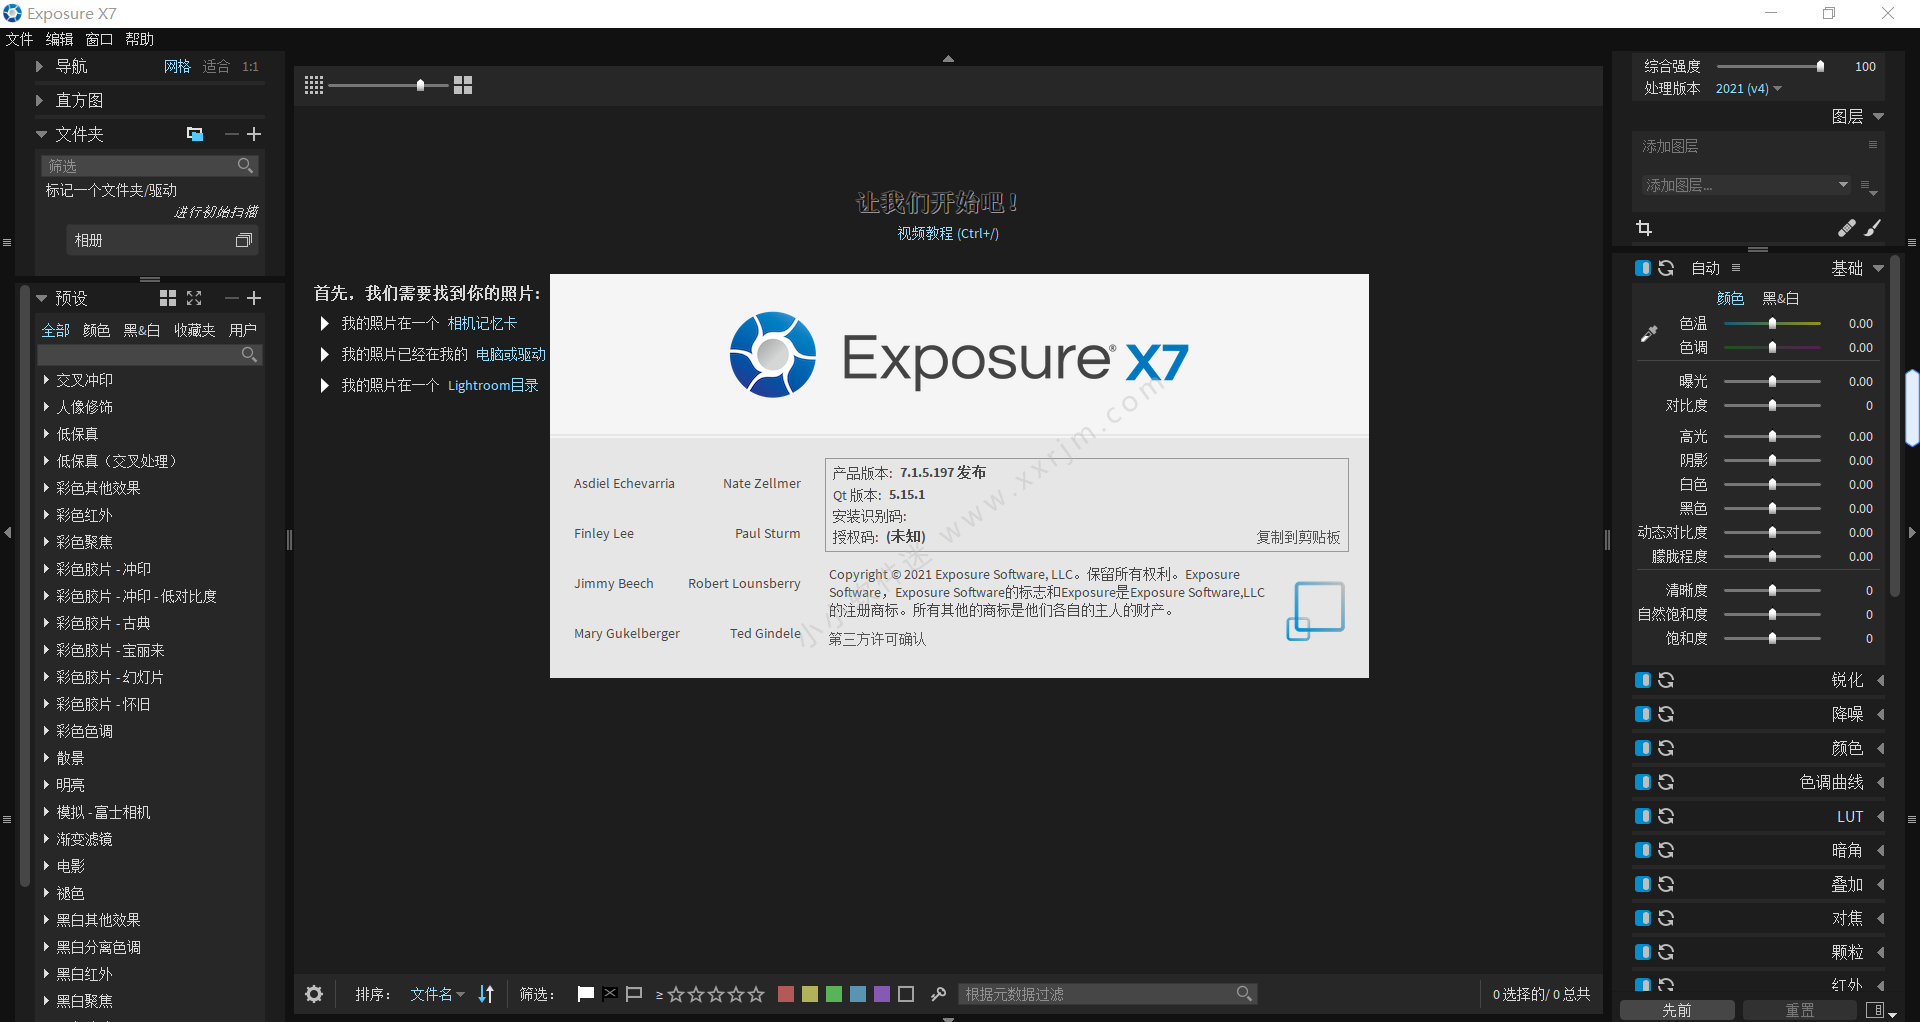Open the 相机记忆卡 link

482,323
